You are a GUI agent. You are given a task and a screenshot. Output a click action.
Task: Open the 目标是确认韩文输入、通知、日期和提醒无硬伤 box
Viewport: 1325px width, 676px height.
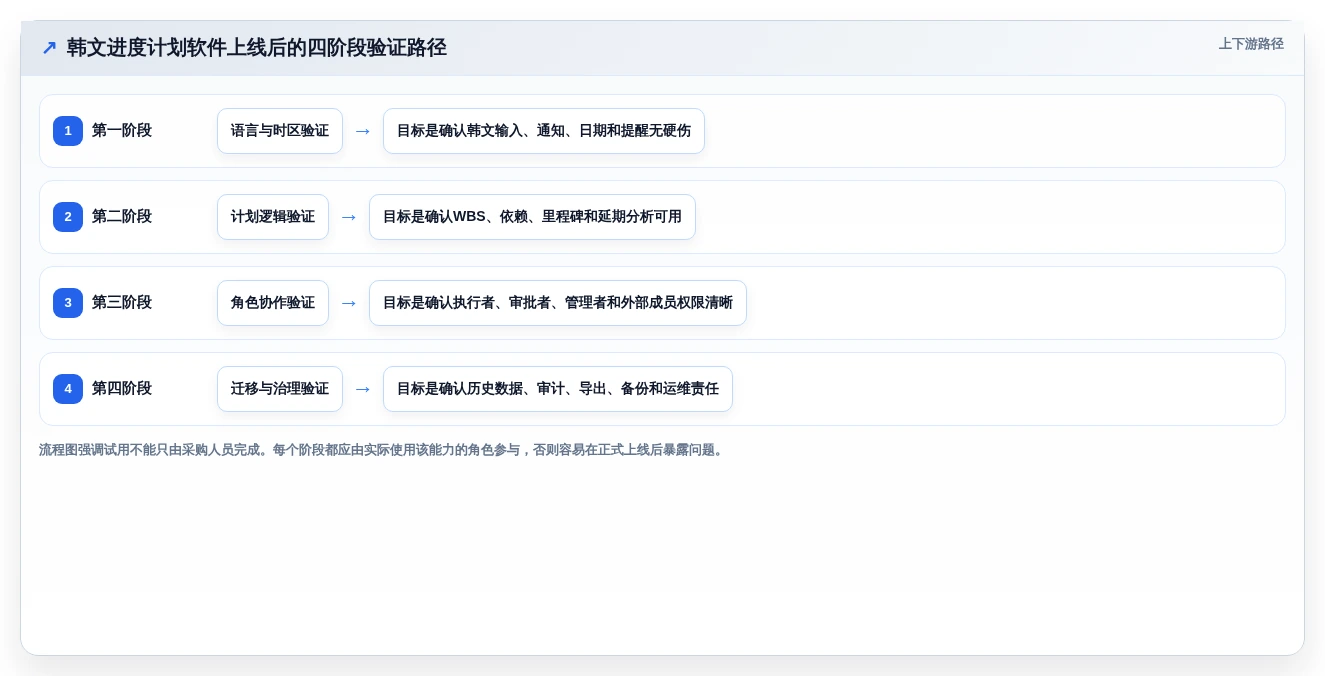click(x=544, y=131)
